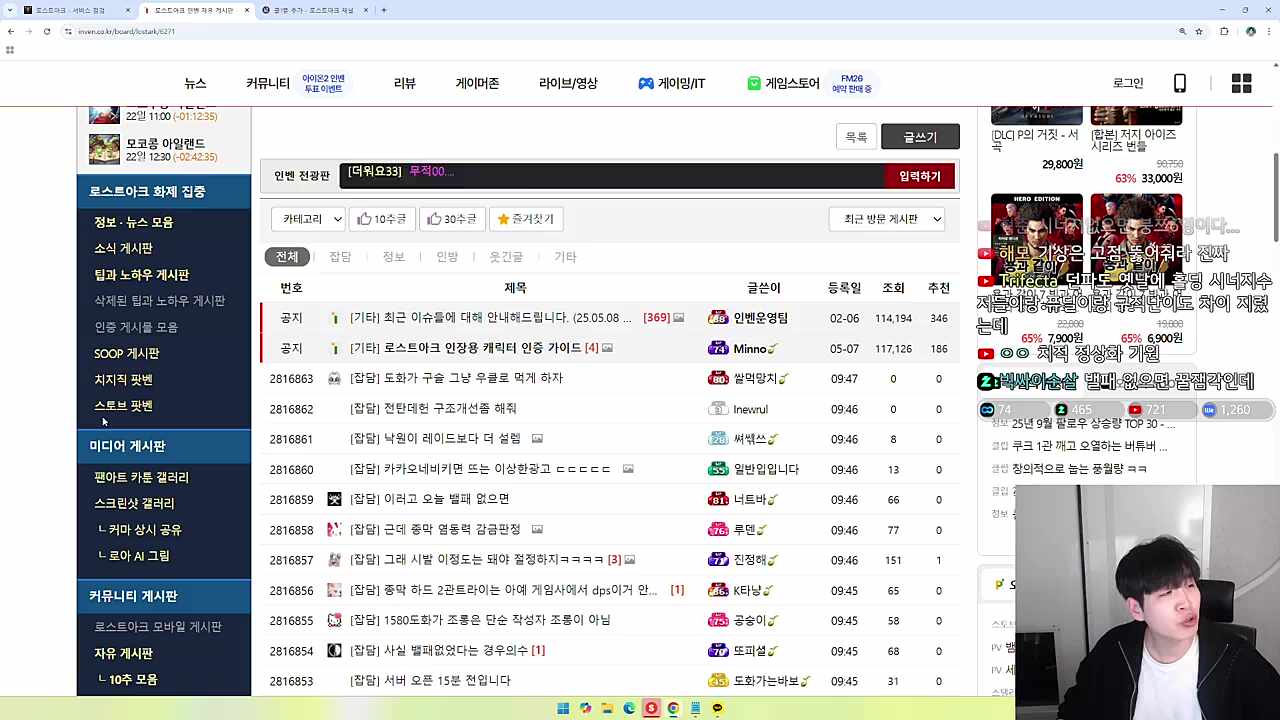
Task: Expand the 최근 방문 게시판 dropdown
Action: 888,219
